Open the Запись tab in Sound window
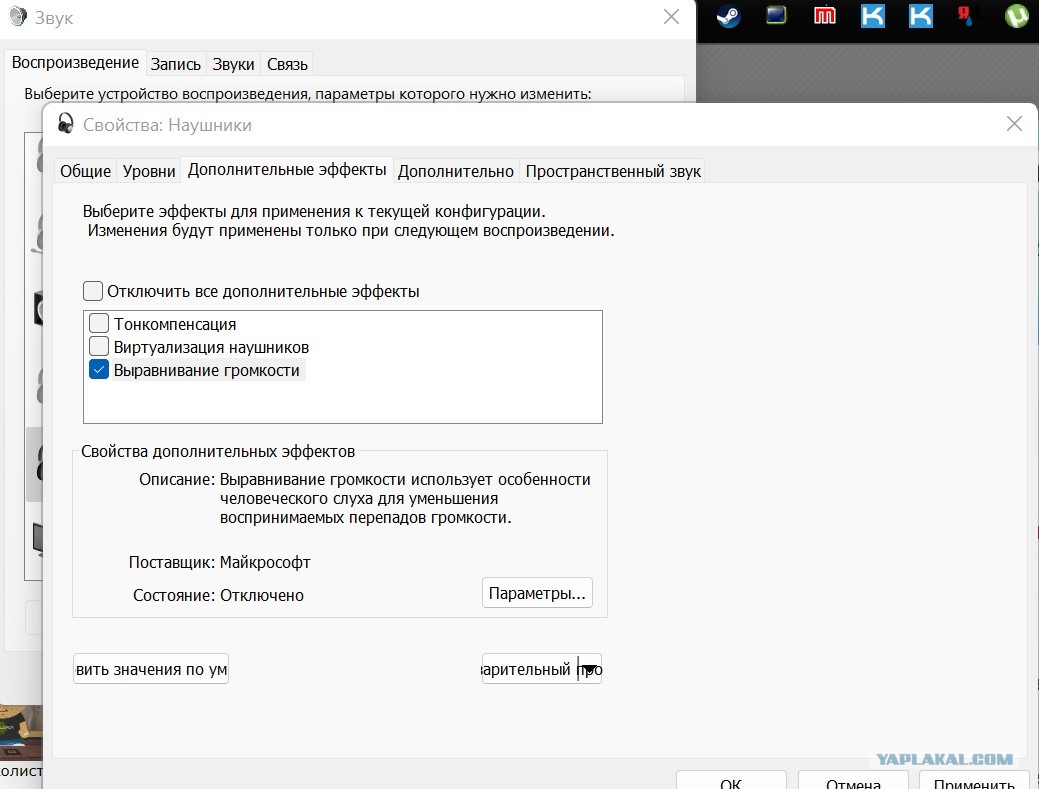 176,64
